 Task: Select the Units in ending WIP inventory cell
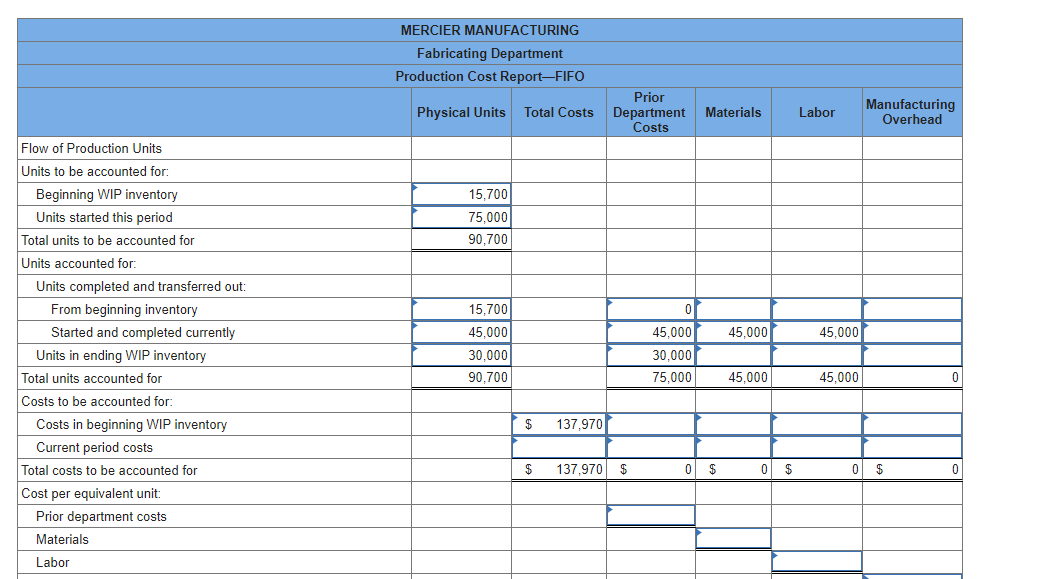(461, 355)
